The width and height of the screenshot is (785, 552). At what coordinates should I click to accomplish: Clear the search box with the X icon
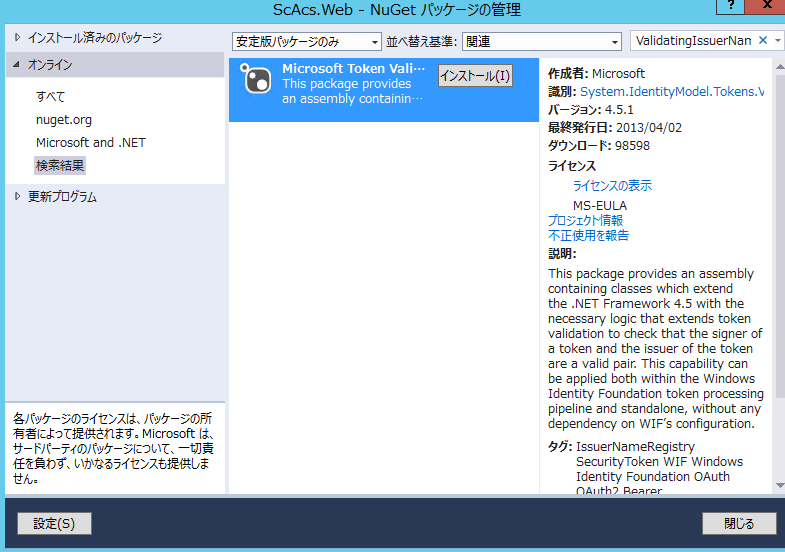[762, 41]
